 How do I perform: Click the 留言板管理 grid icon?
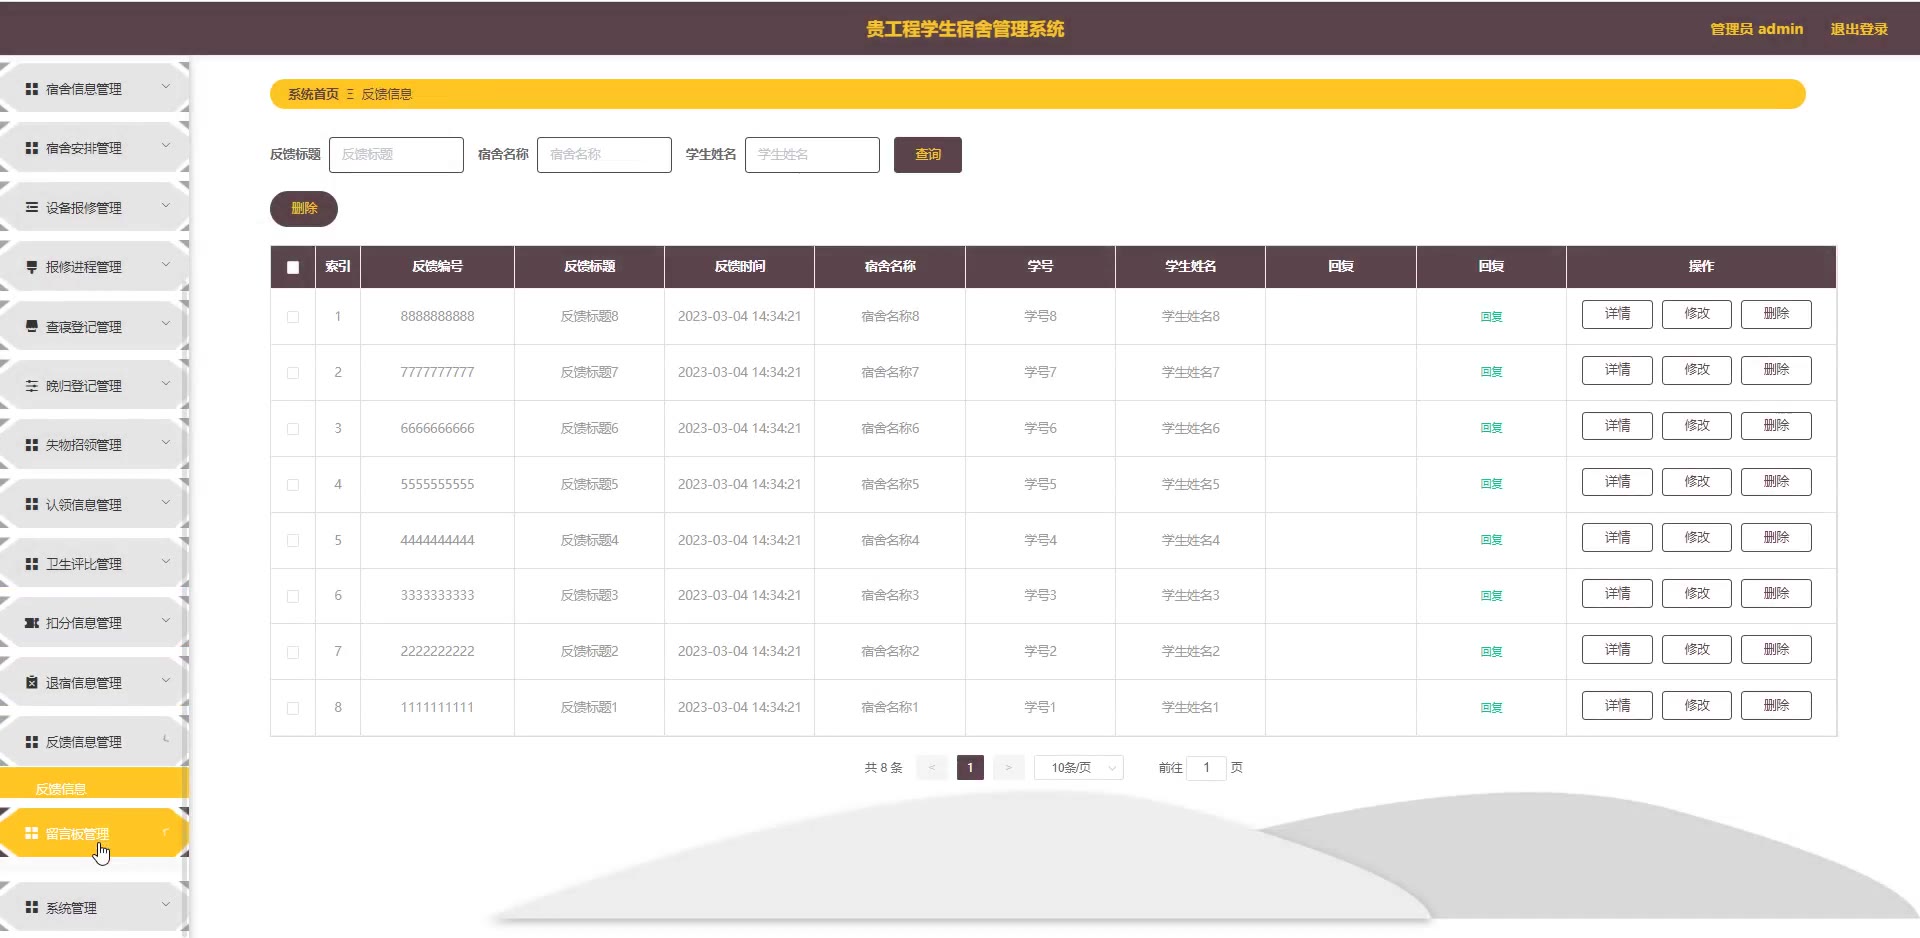(x=32, y=834)
